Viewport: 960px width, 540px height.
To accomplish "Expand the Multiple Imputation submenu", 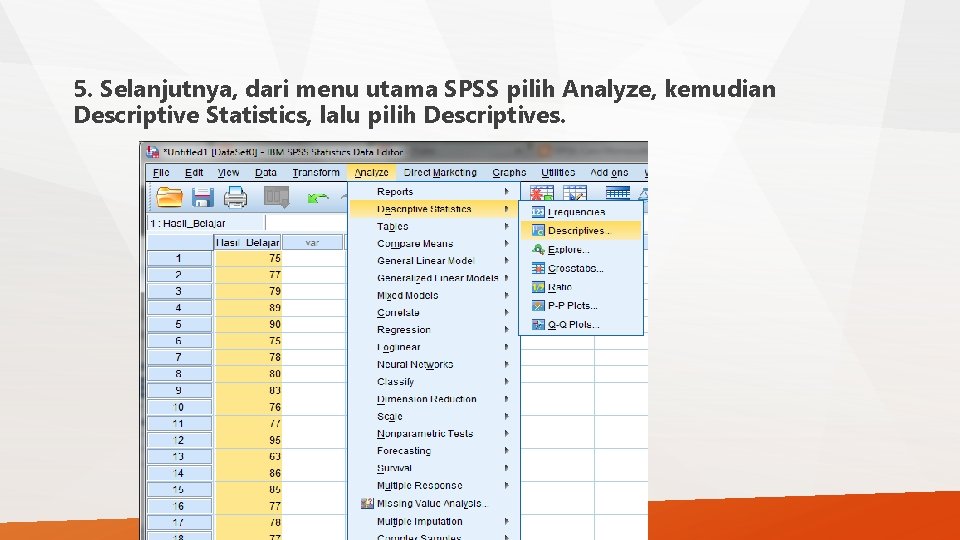I will tap(434, 522).
